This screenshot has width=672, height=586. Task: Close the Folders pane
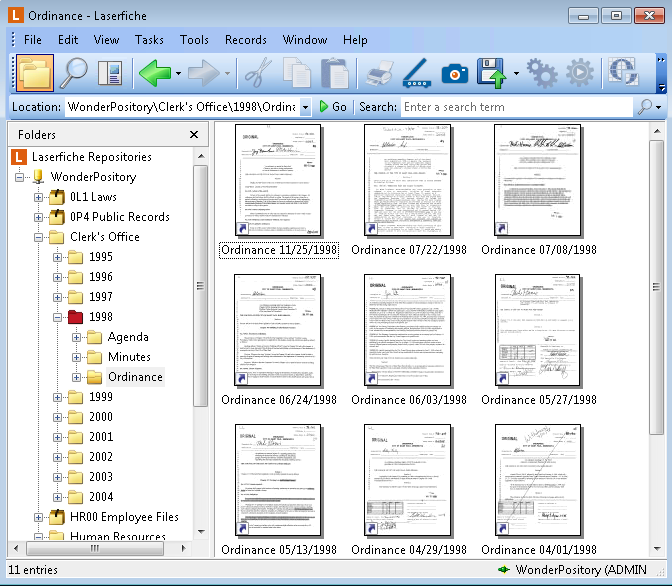pos(194,135)
